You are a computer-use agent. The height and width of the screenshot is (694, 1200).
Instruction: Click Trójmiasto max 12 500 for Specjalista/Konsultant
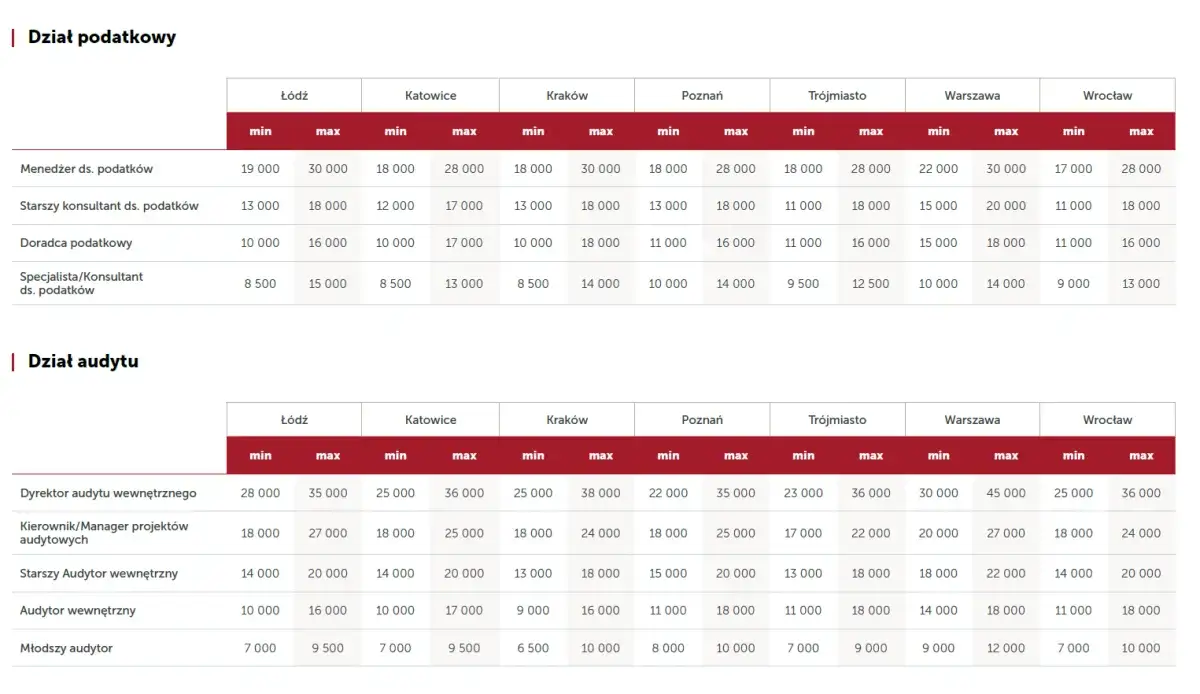tap(871, 284)
